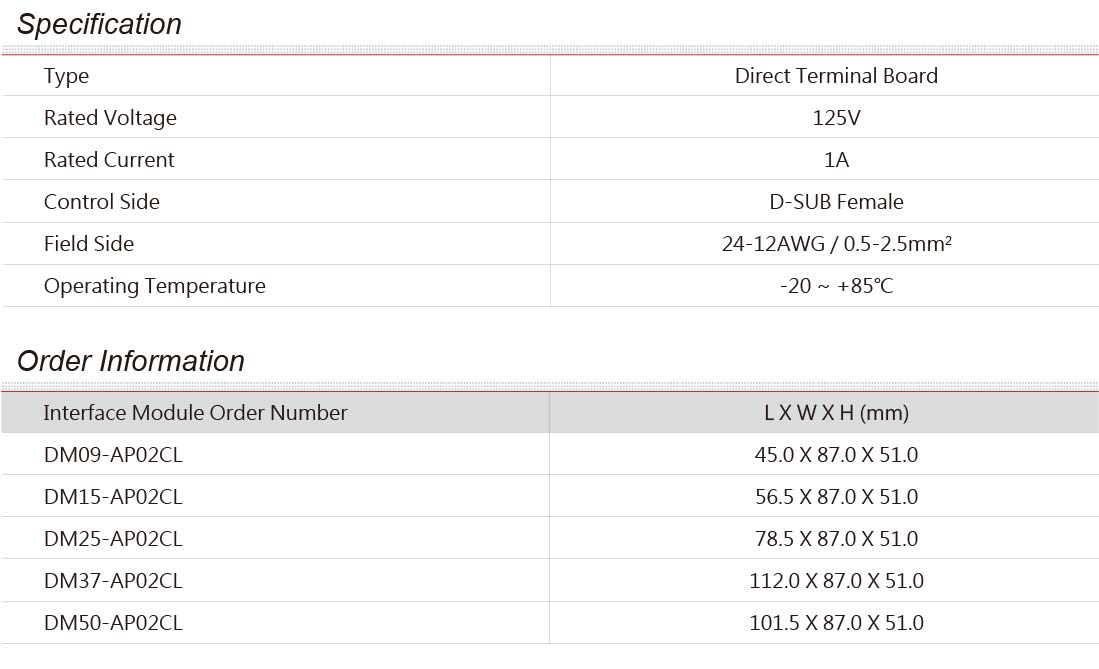The width and height of the screenshot is (1099, 669).
Task: Click dimension 56.5 X 87.0 X 51.0
Action: pos(836,496)
